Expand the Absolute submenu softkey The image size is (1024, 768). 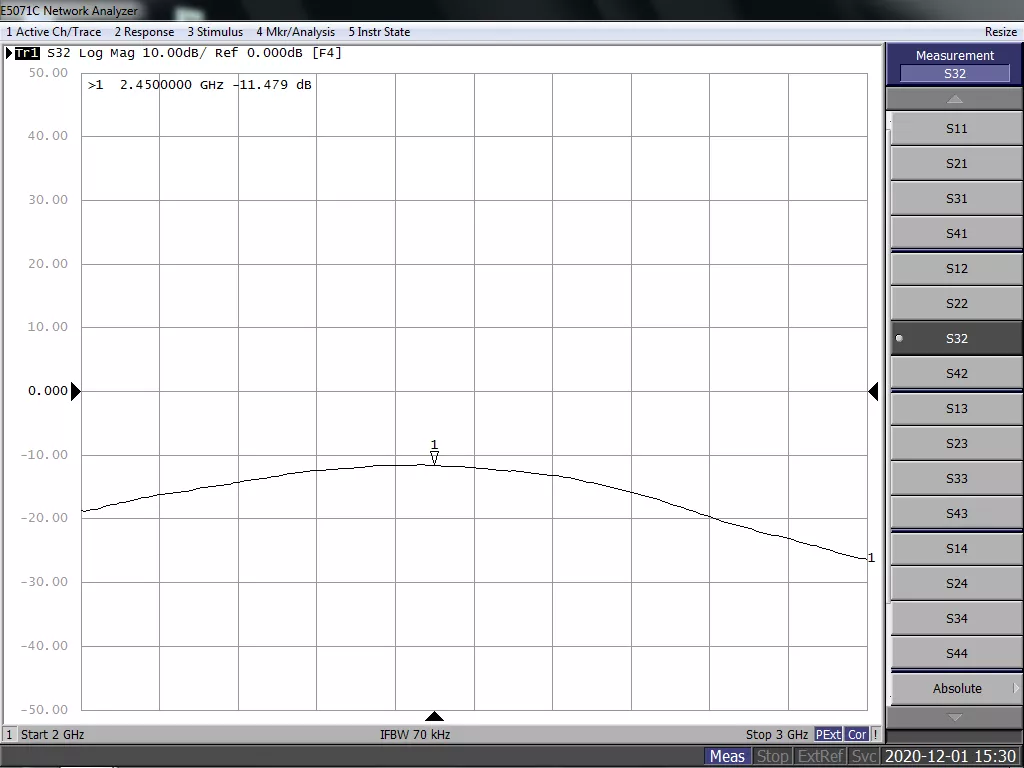[x=956, y=688]
